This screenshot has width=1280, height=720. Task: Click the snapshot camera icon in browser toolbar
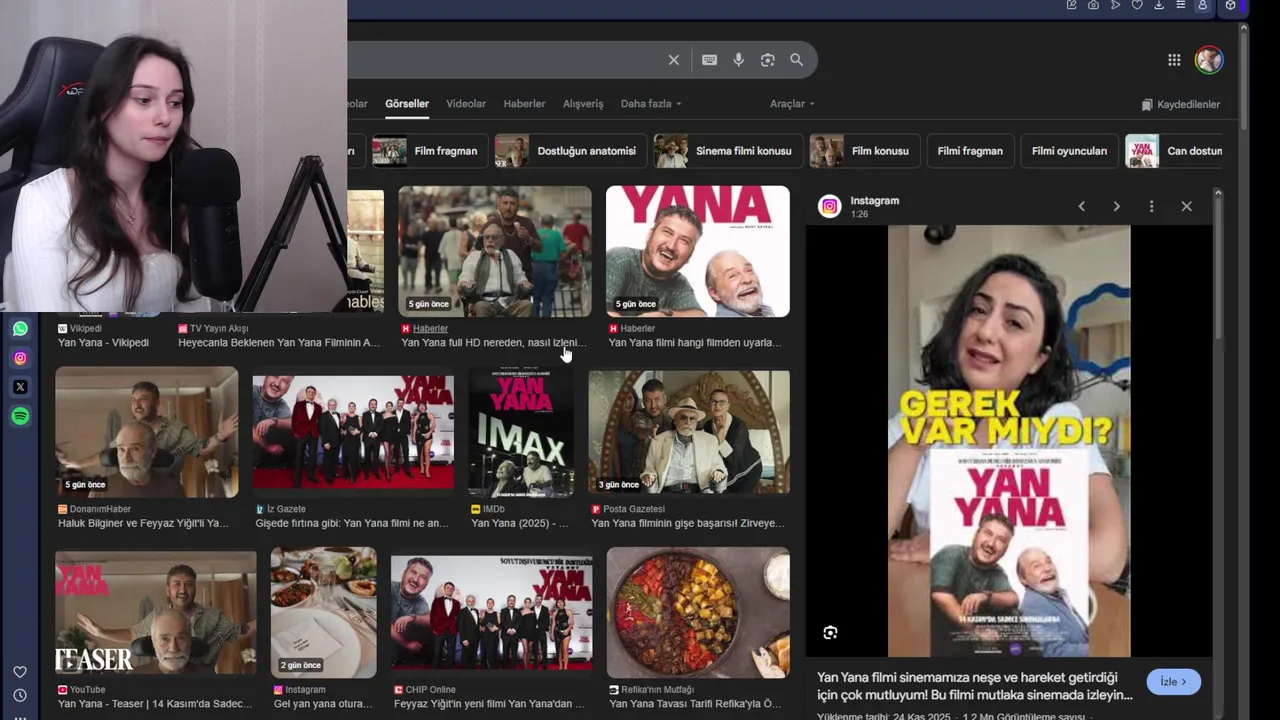pyautogui.click(x=1093, y=5)
